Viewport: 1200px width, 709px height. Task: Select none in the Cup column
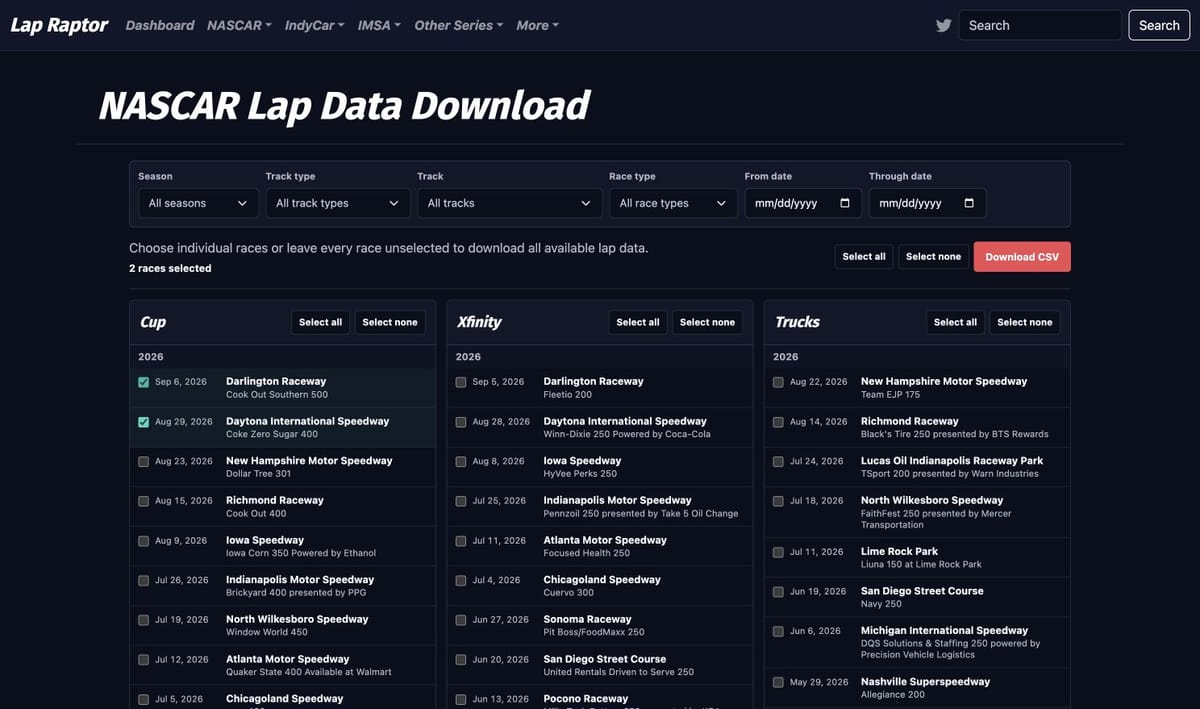[x=390, y=322]
